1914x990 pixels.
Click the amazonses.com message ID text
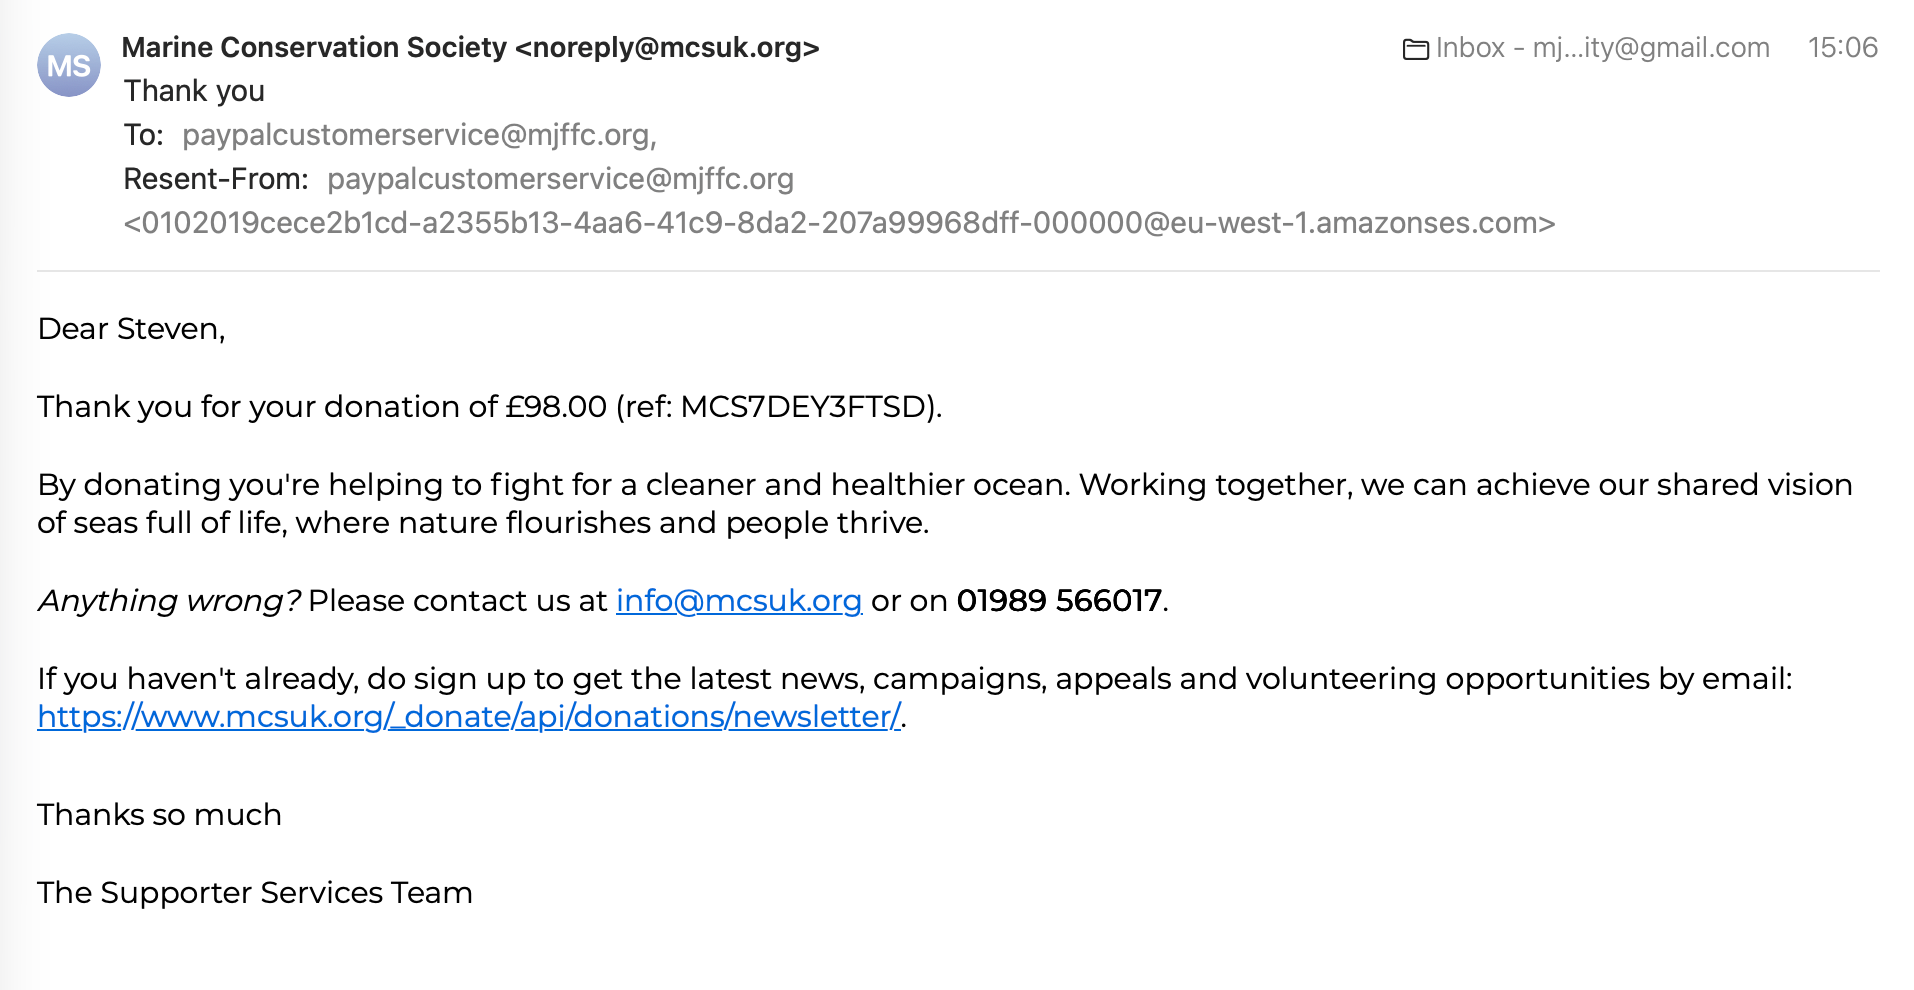839,223
